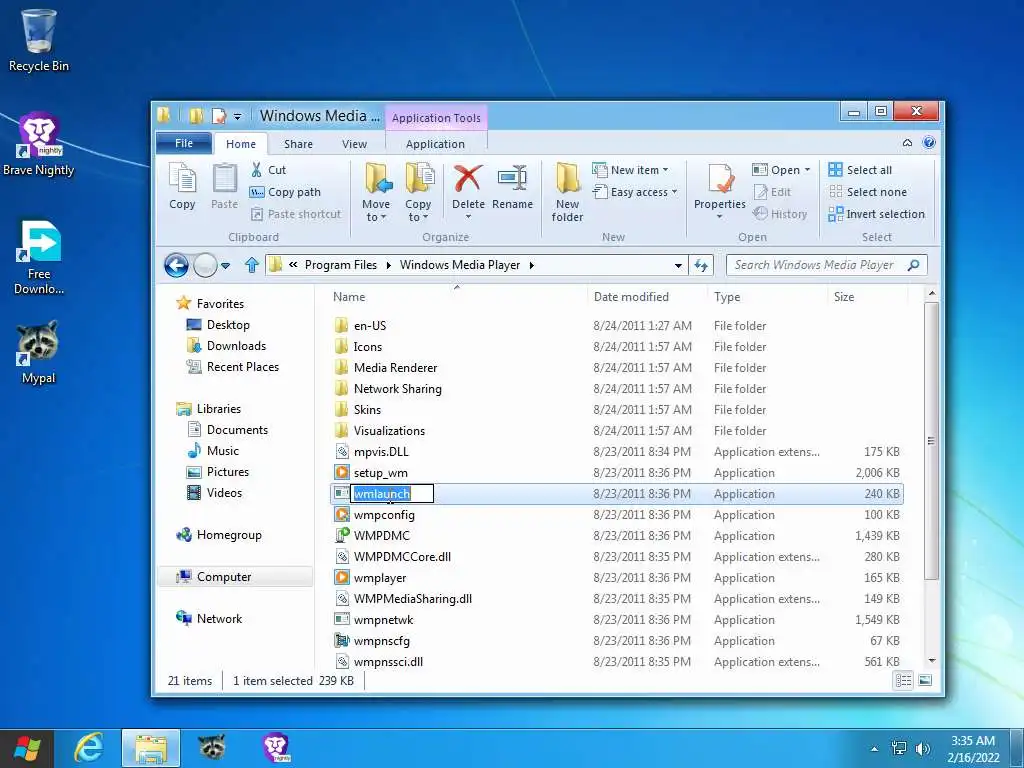The width and height of the screenshot is (1024, 768).
Task: Select the Home ribbon tab
Action: [241, 144]
